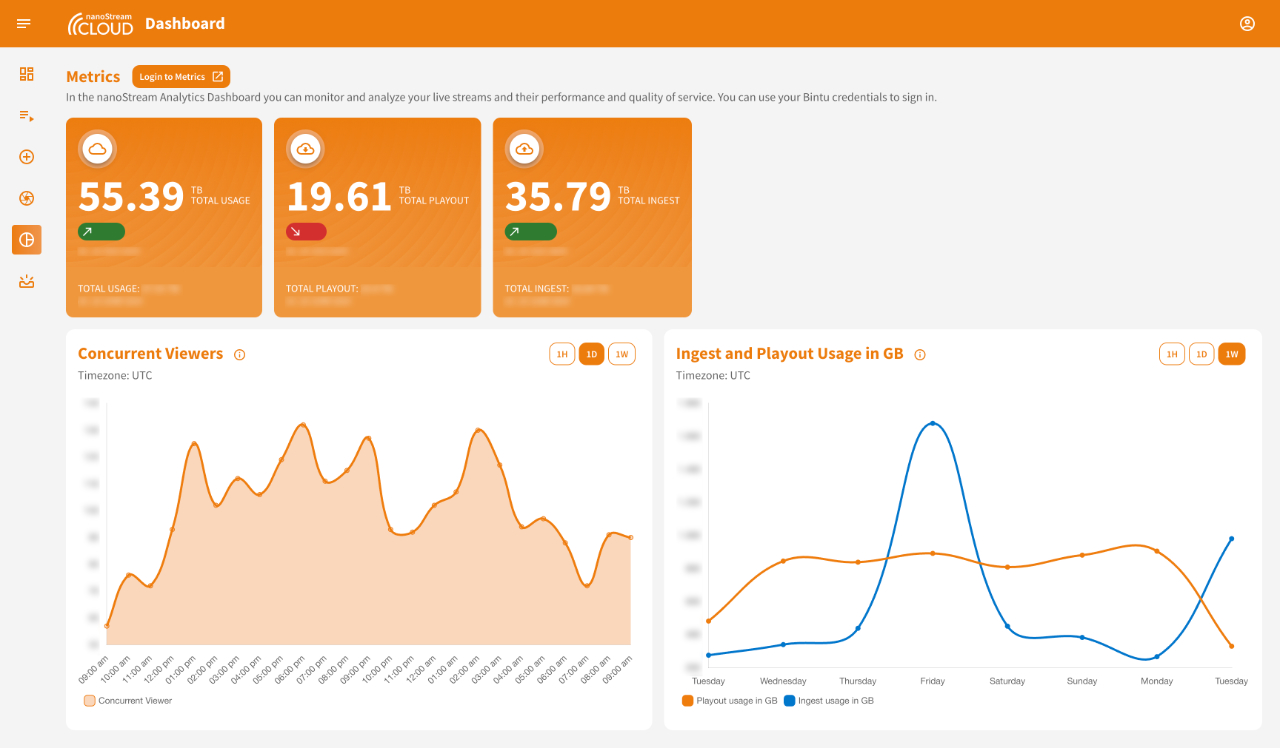Click the Thursday label on usage chart axis

tap(858, 681)
